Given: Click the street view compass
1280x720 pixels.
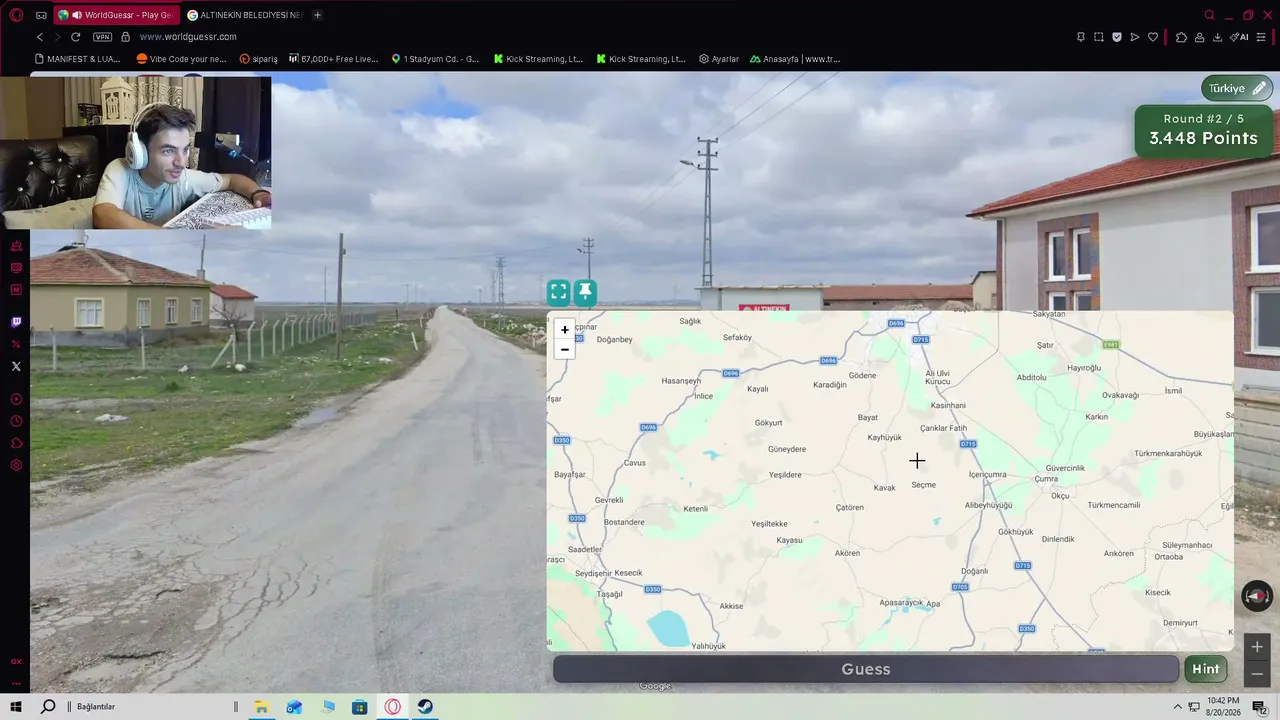Looking at the screenshot, I should coord(1257,596).
